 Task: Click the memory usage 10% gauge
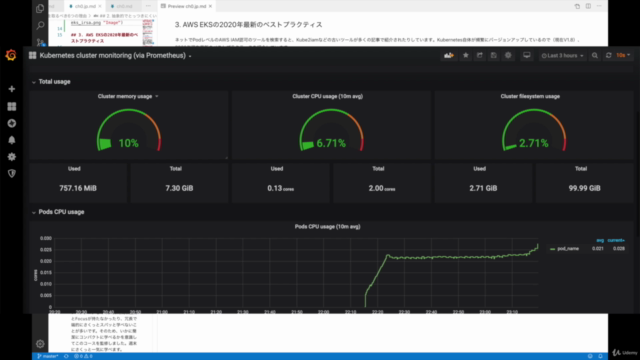coord(129,131)
